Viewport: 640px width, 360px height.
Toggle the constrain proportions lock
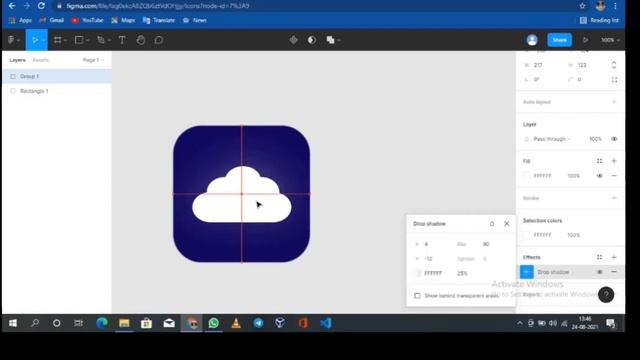pos(614,65)
